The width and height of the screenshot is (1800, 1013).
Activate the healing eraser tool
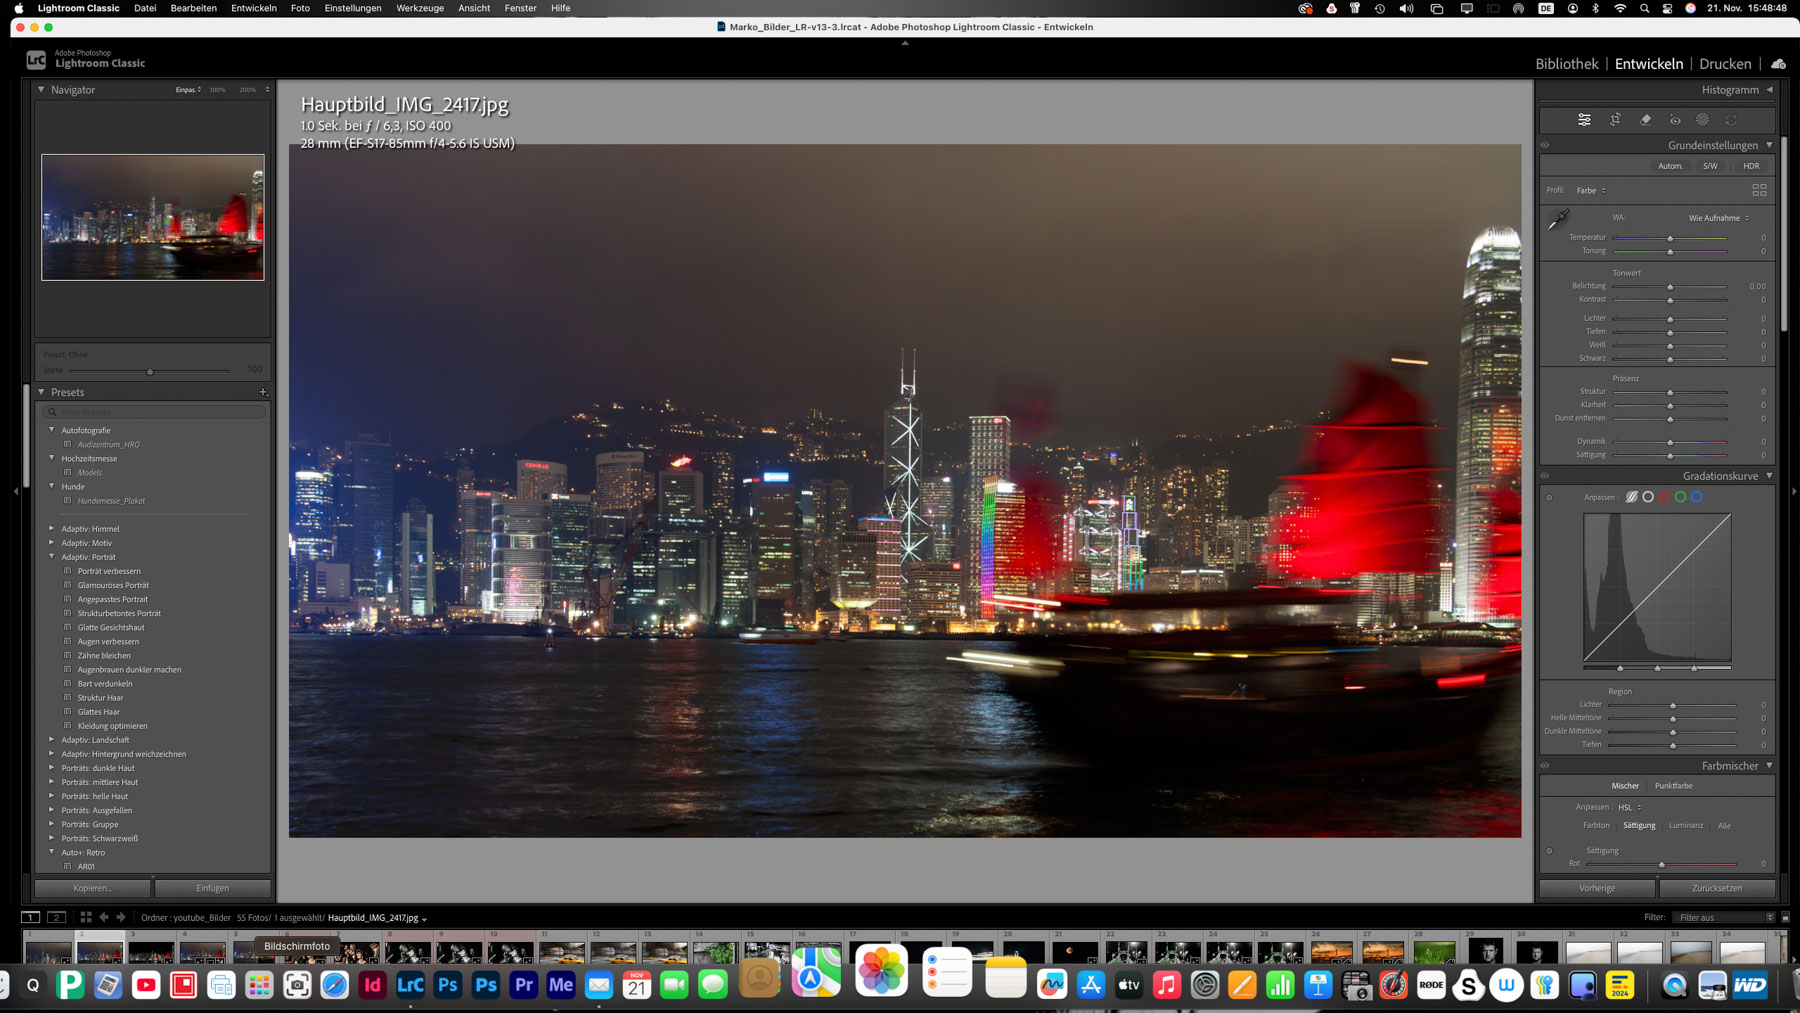pyautogui.click(x=1645, y=120)
